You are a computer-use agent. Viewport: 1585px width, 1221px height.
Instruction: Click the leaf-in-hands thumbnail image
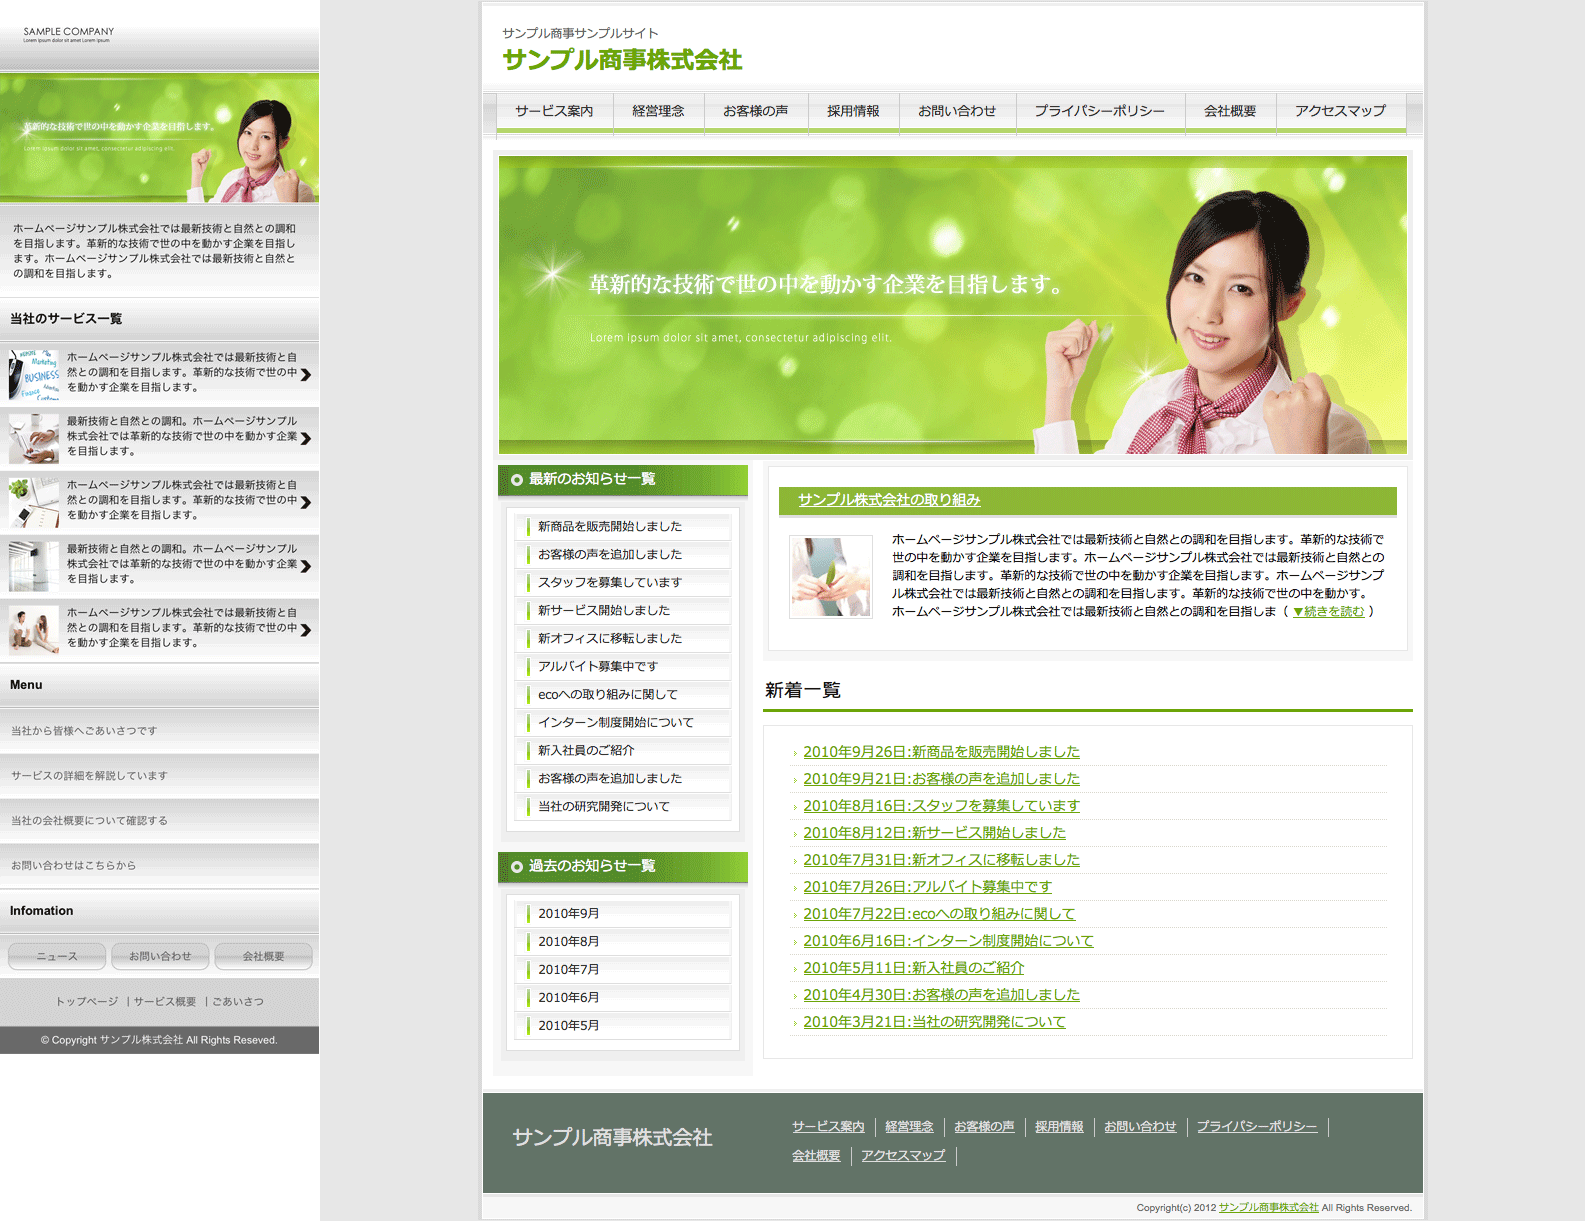(x=830, y=577)
